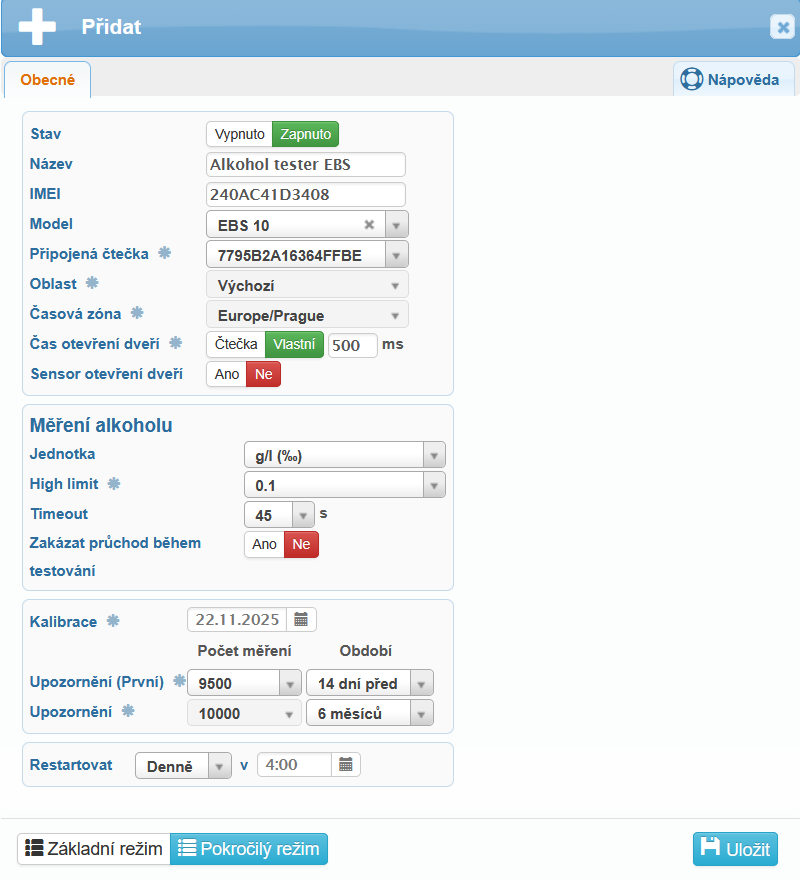Click the asterisk info icon beside Kalibrace label
This screenshot has height=880, width=800.
coord(113,621)
